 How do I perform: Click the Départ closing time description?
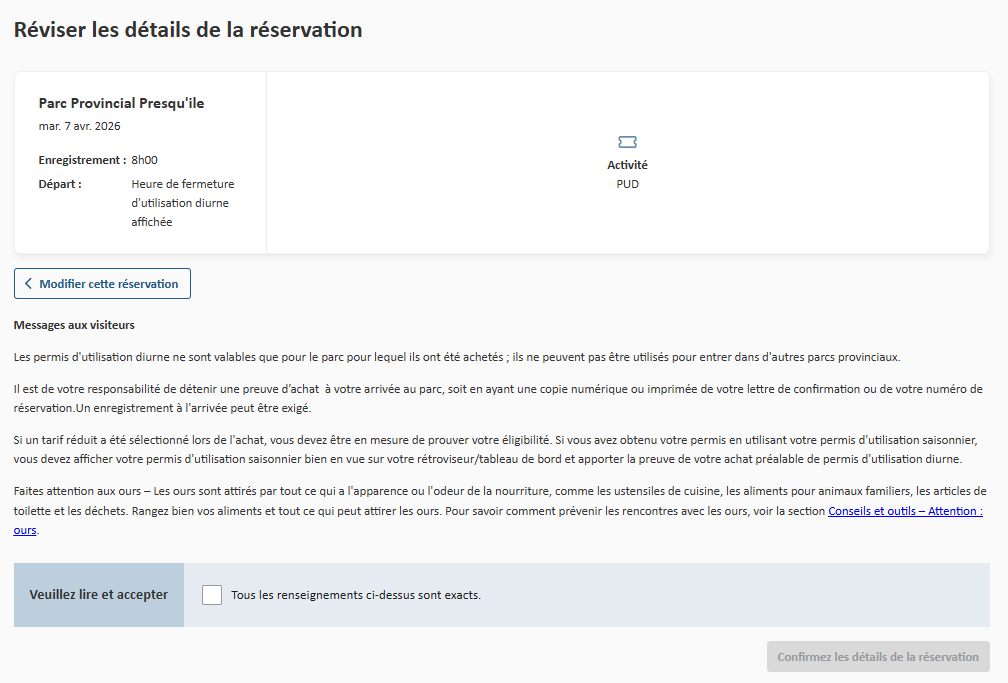point(184,203)
